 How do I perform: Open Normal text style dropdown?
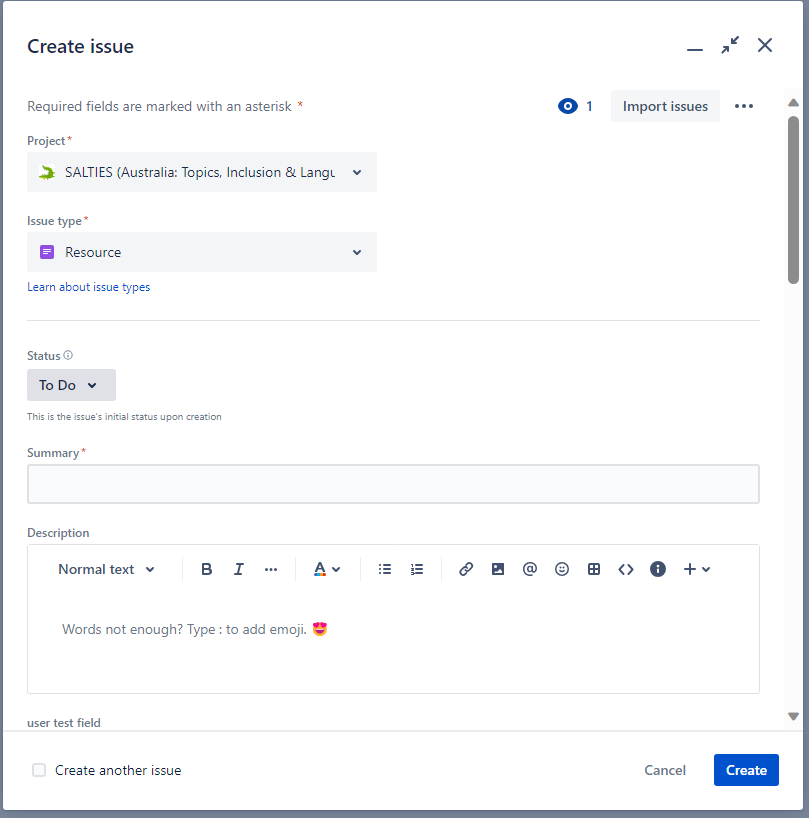tap(106, 569)
